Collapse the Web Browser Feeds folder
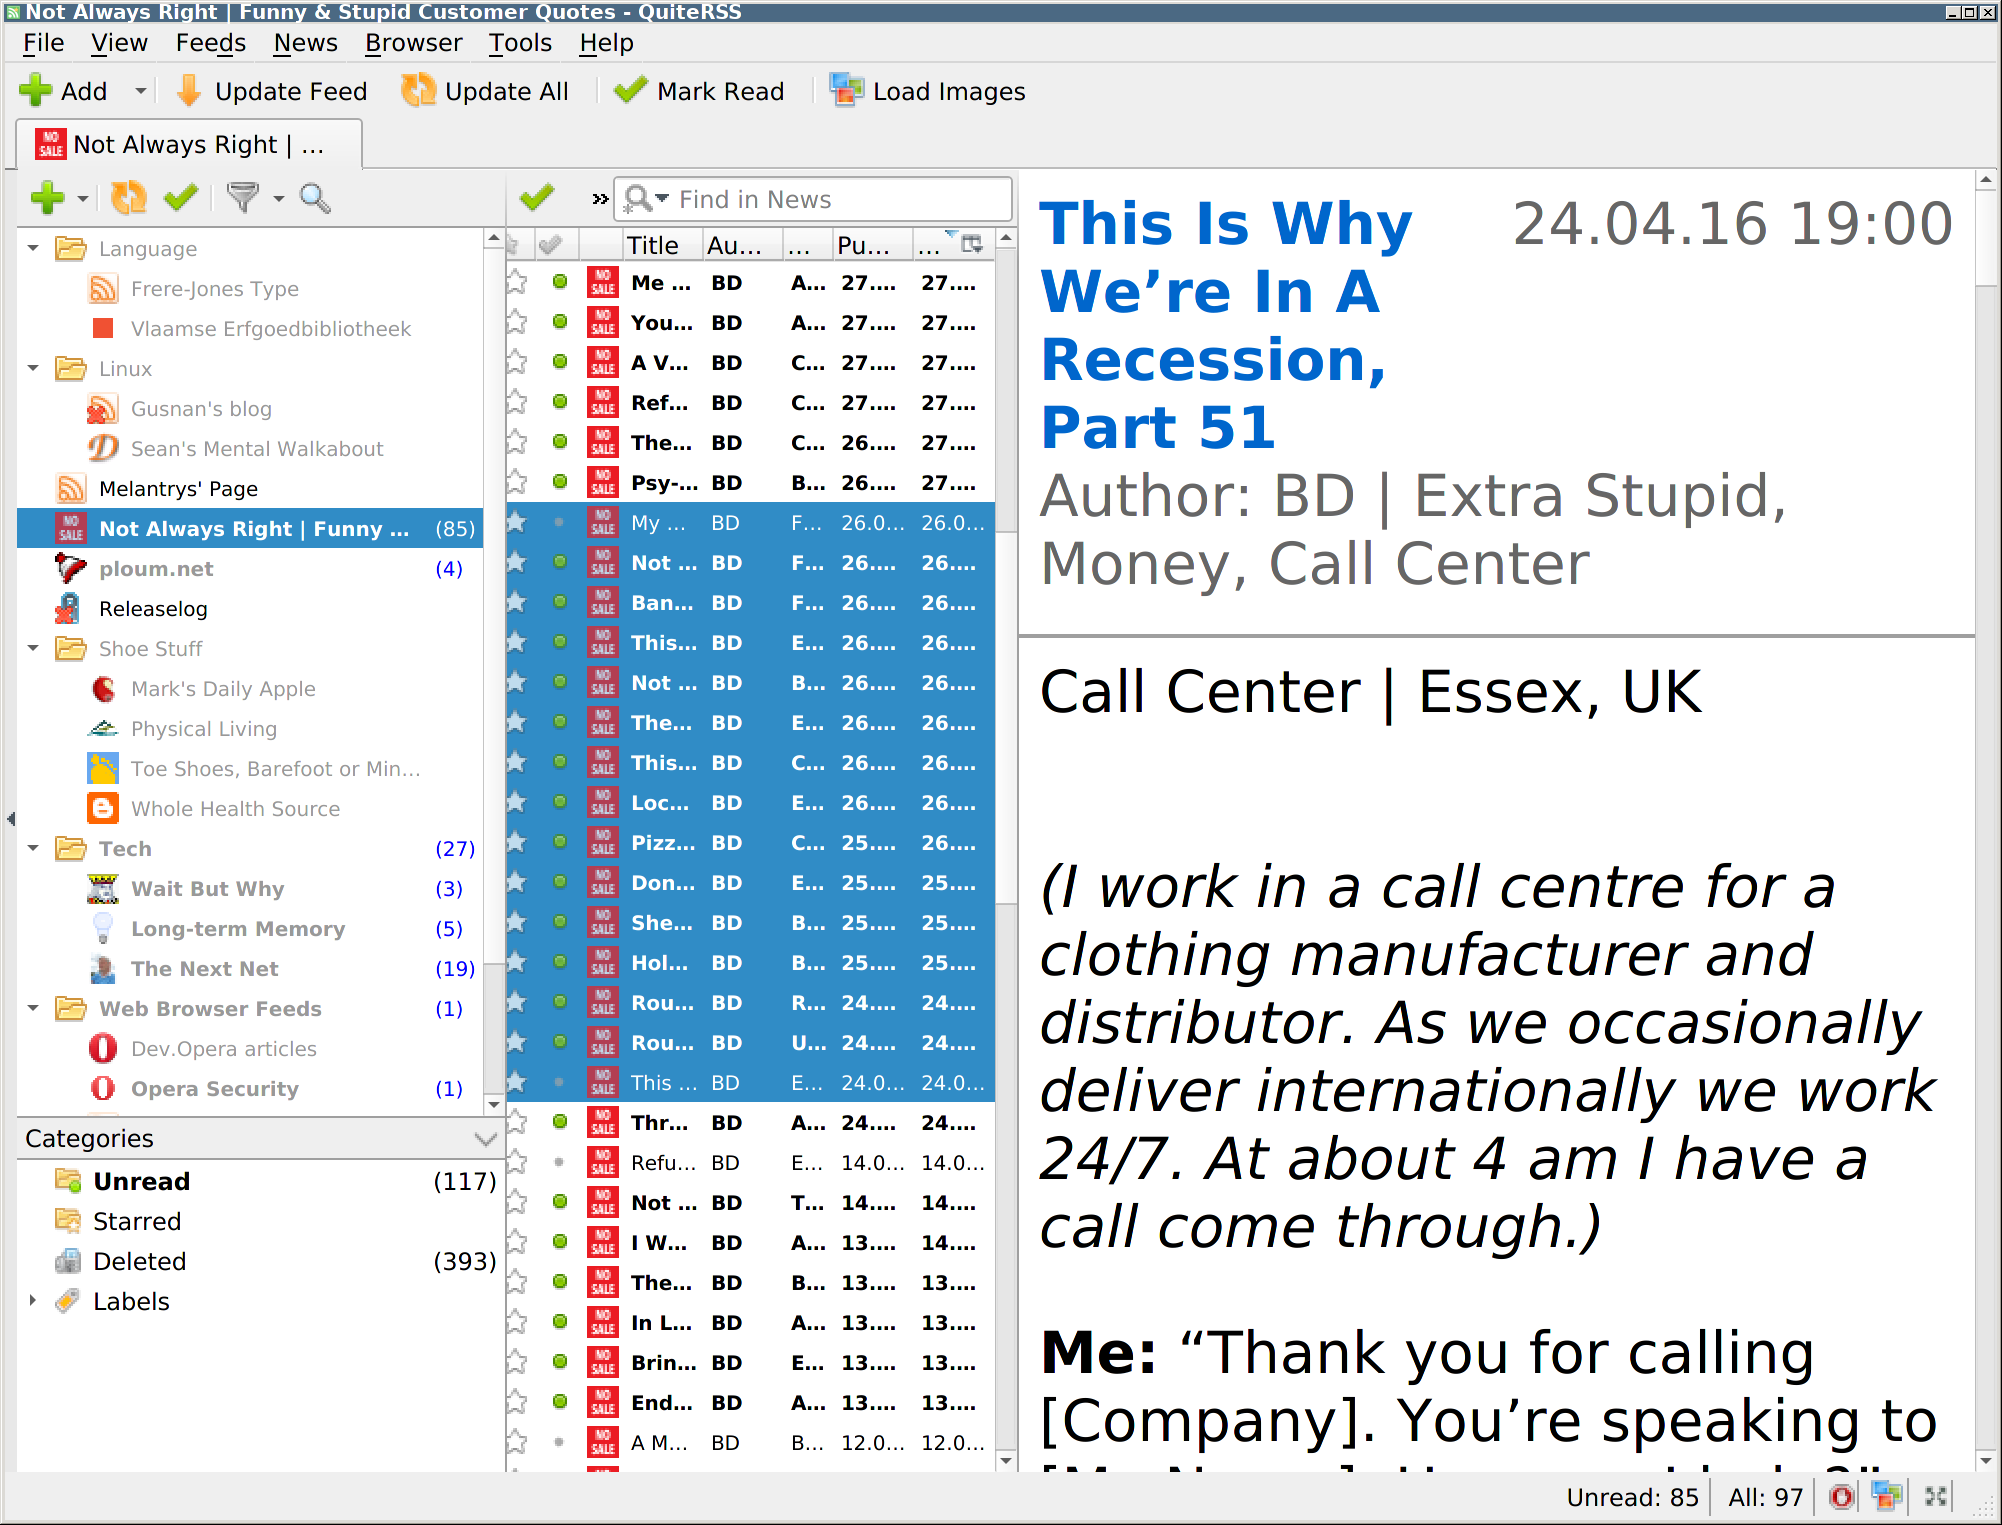This screenshot has height=1525, width=2002. click(33, 1008)
